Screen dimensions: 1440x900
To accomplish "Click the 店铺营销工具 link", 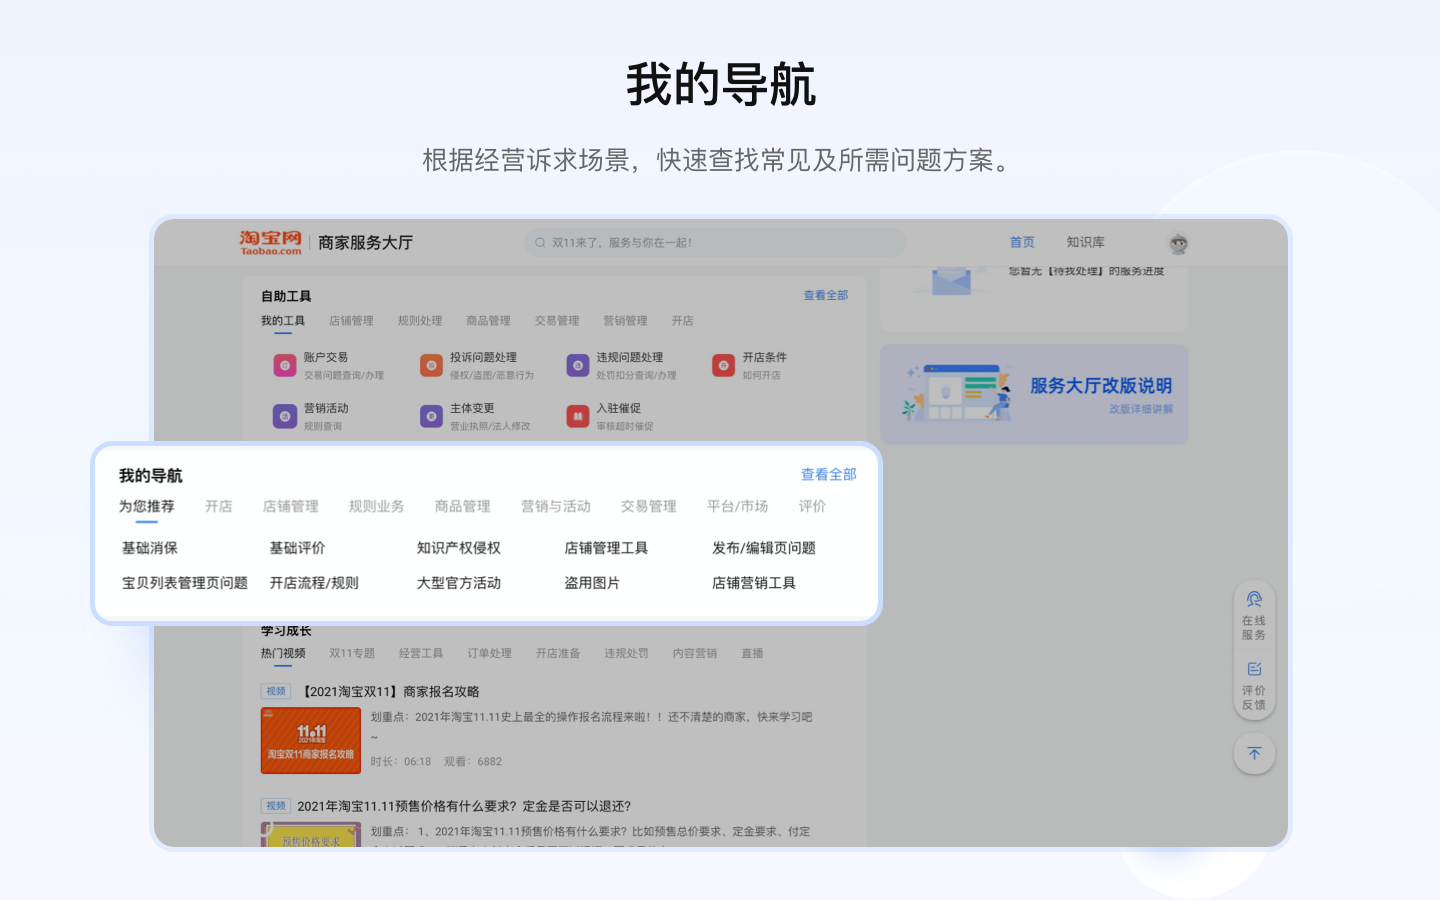I will pos(753,583).
